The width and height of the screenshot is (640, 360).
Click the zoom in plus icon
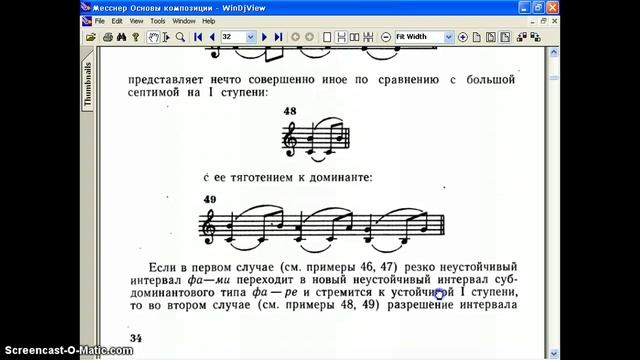pyautogui.click(x=462, y=37)
